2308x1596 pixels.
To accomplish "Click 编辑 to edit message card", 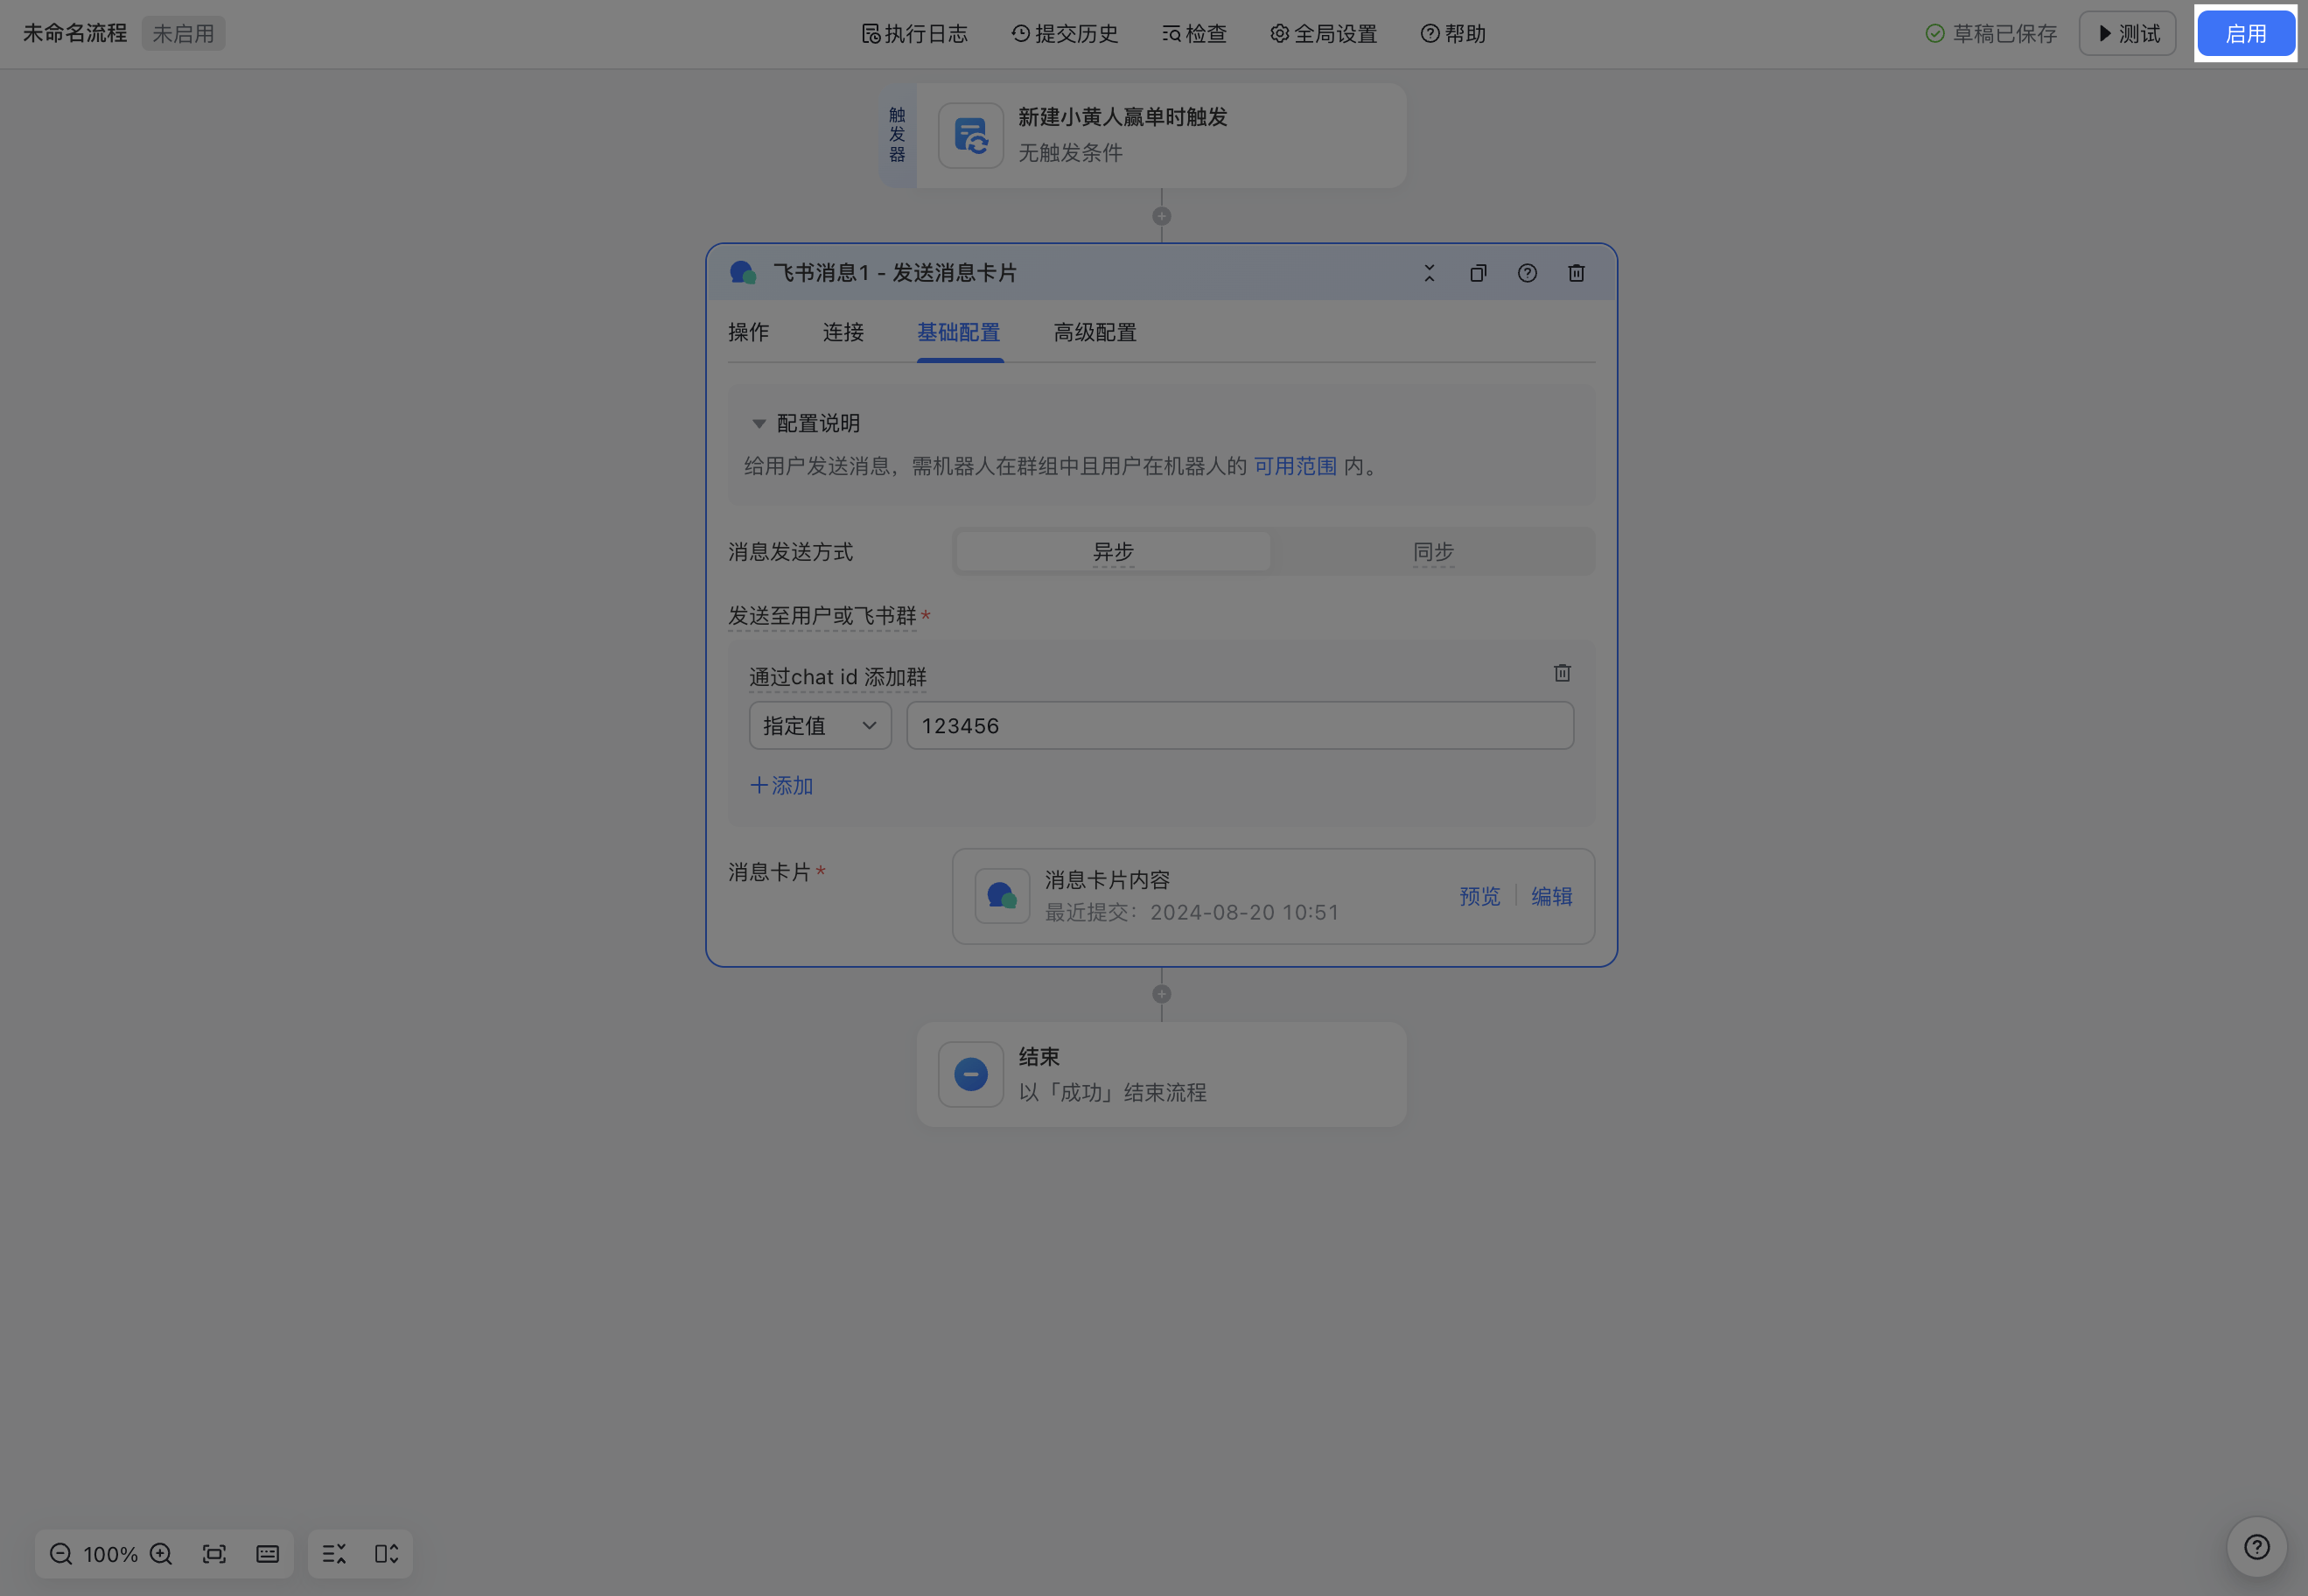I will click(1552, 897).
